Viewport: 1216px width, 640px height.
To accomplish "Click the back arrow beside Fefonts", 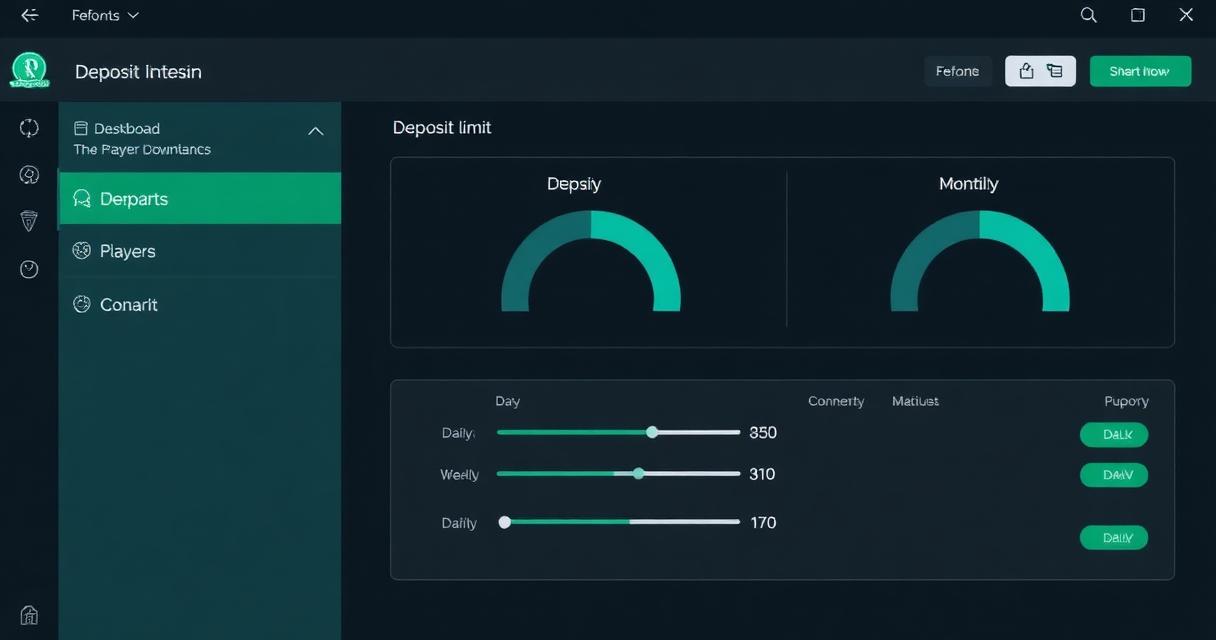I will coord(29,15).
